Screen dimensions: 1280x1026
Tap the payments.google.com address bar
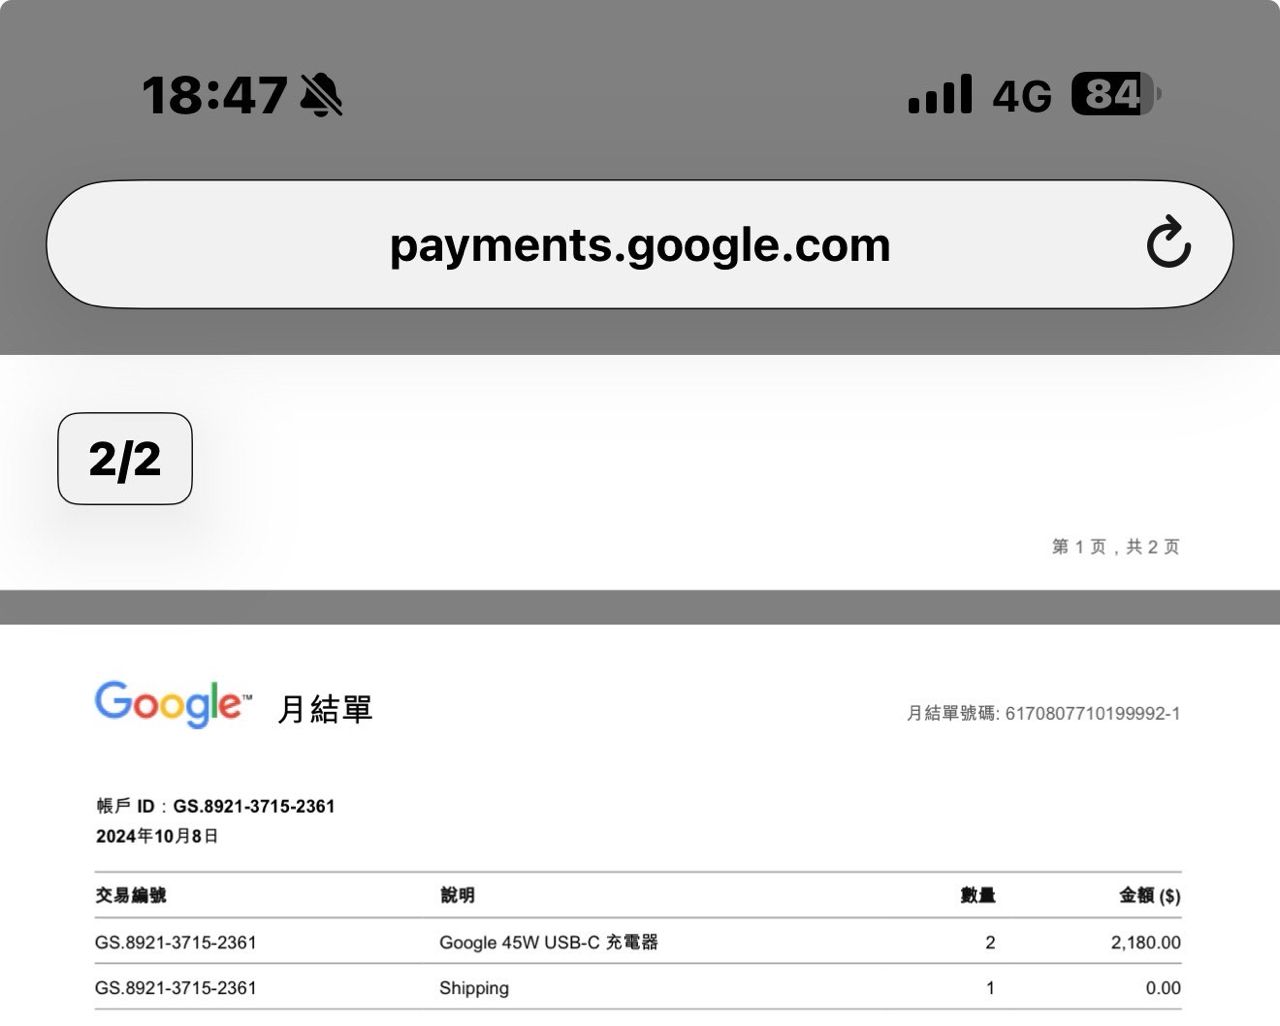[x=639, y=245]
